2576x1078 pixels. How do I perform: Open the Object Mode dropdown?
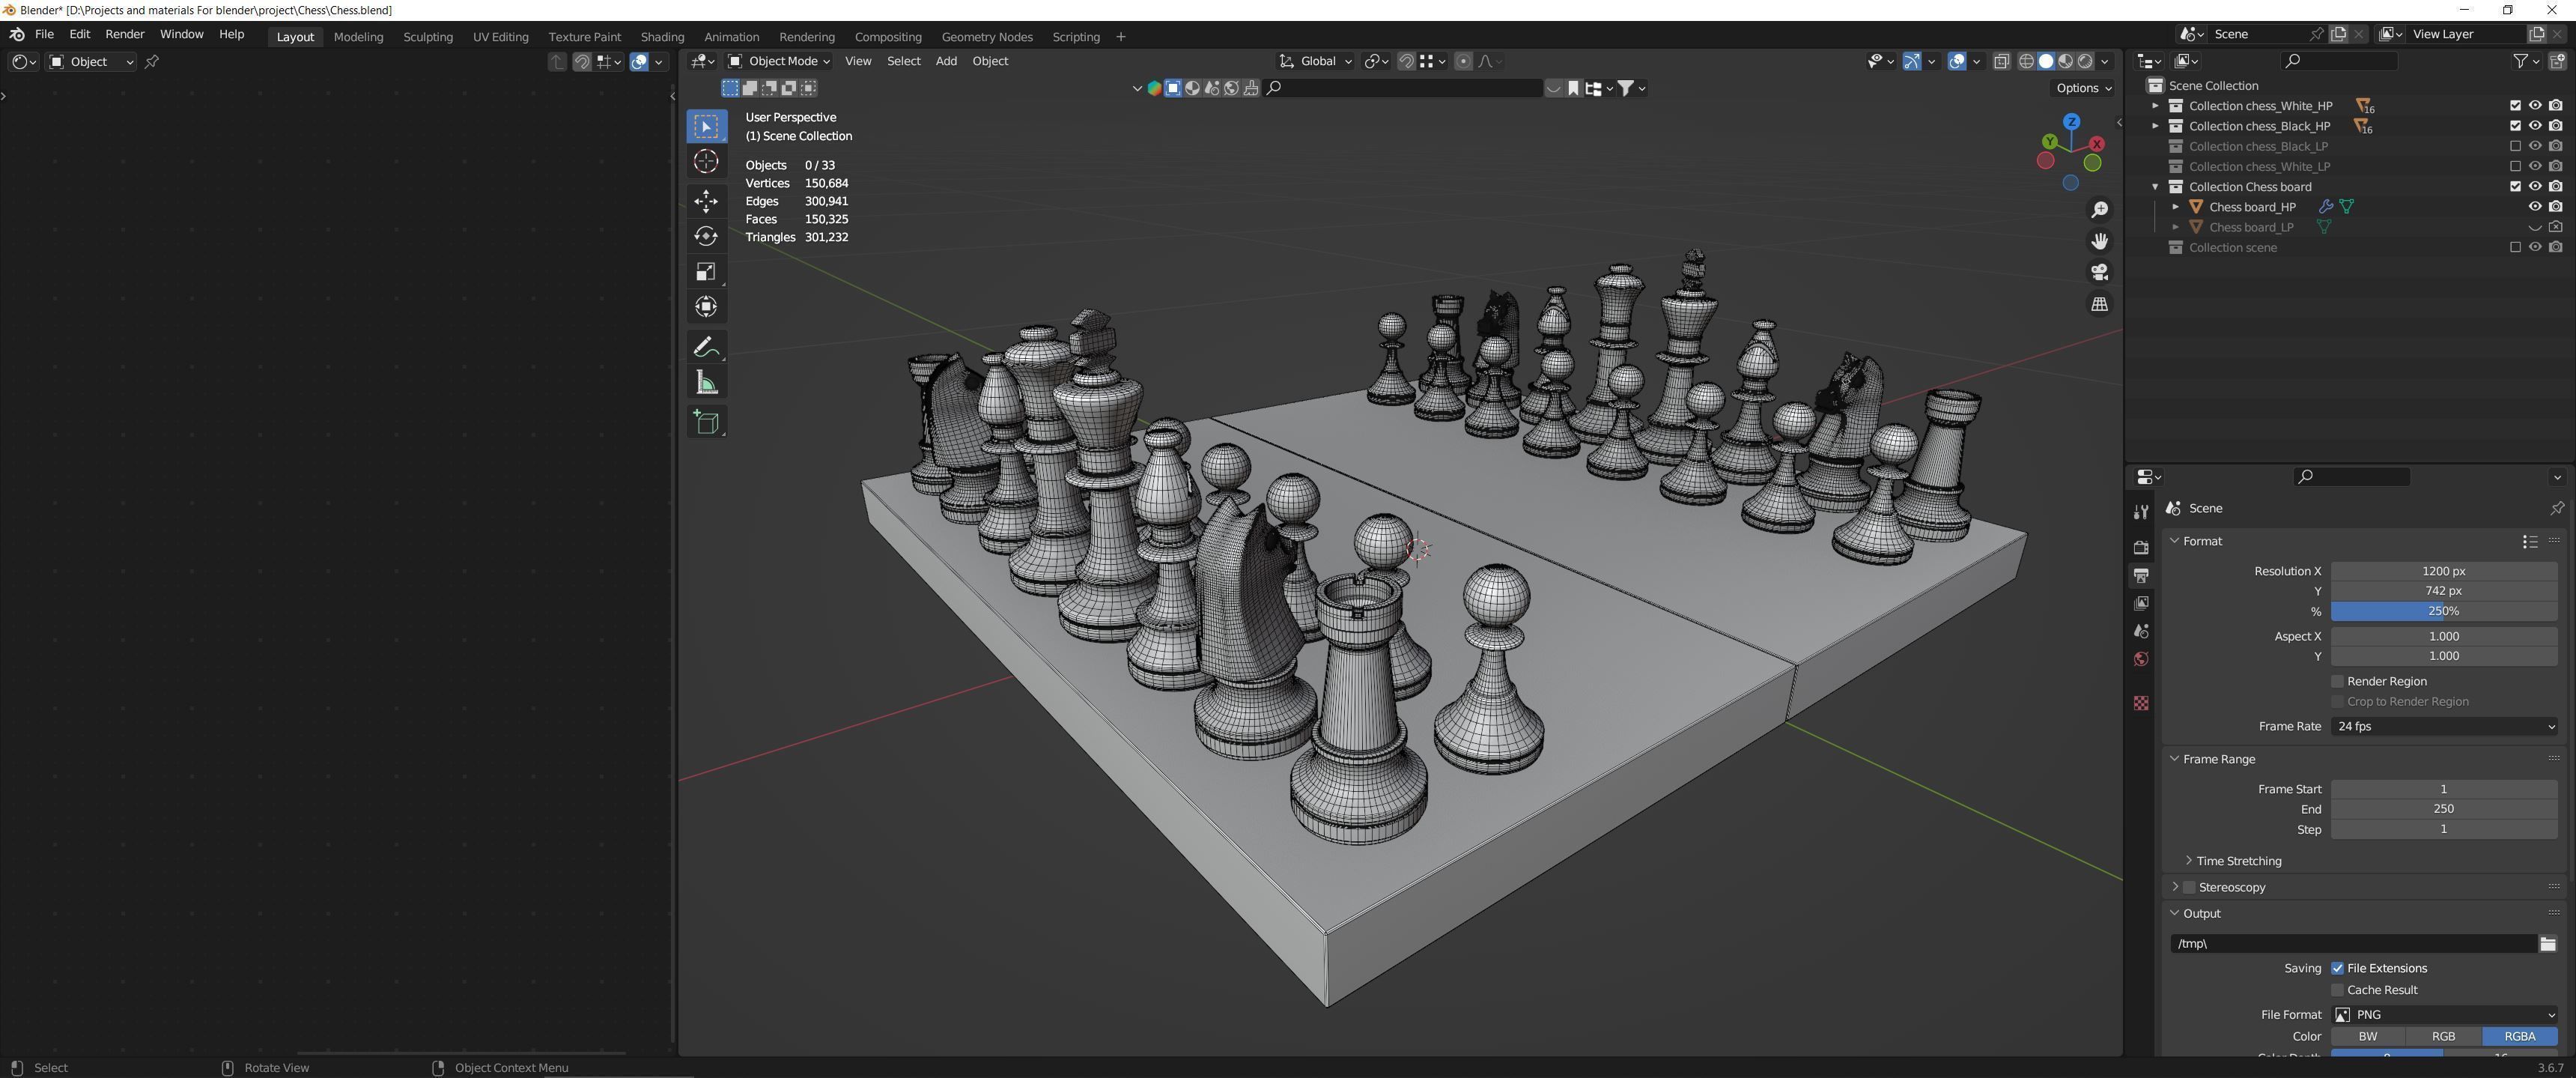[779, 61]
